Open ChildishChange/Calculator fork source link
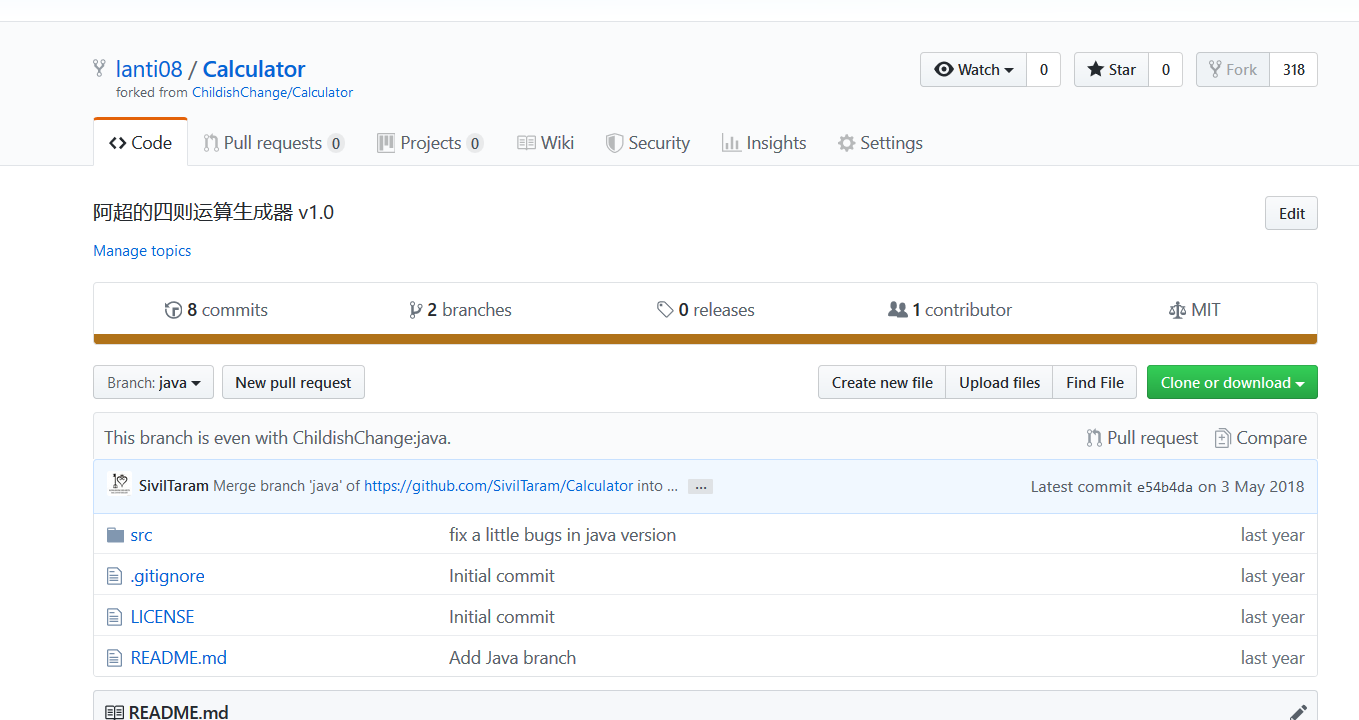Screen dimensions: 1359x720 pos(272,92)
